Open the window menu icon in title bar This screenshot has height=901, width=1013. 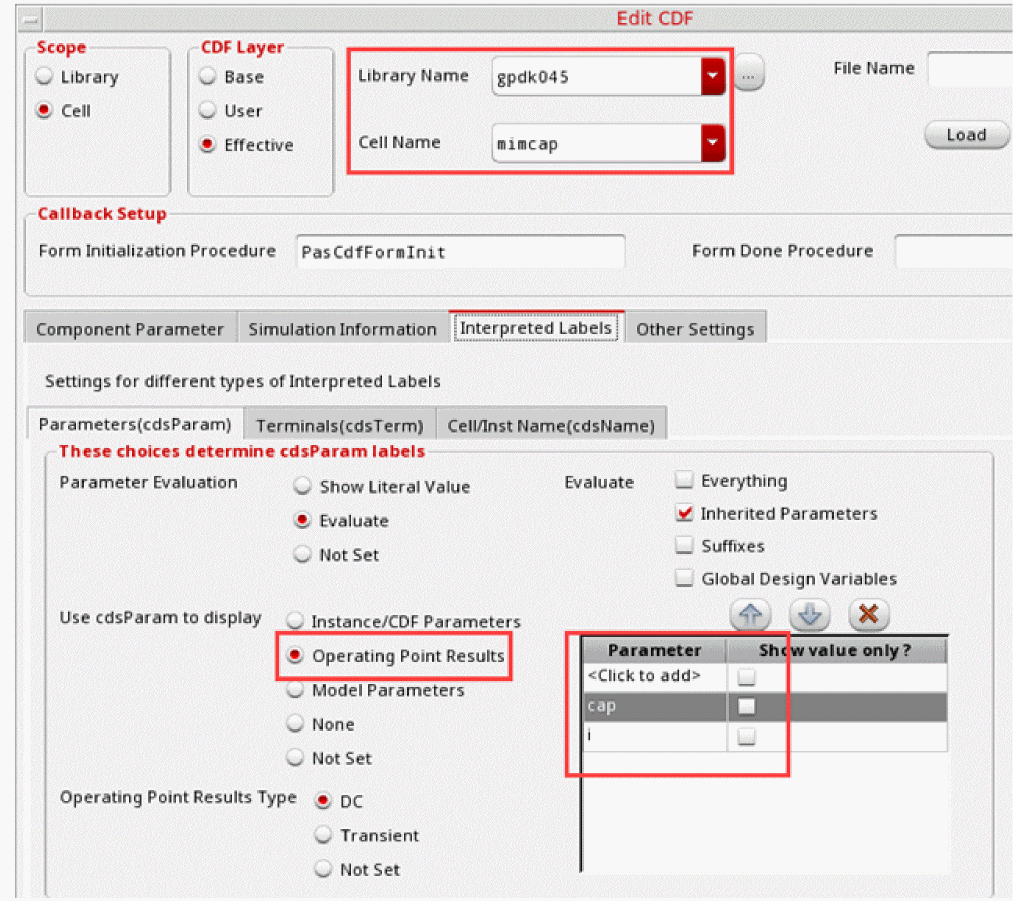tap(29, 19)
